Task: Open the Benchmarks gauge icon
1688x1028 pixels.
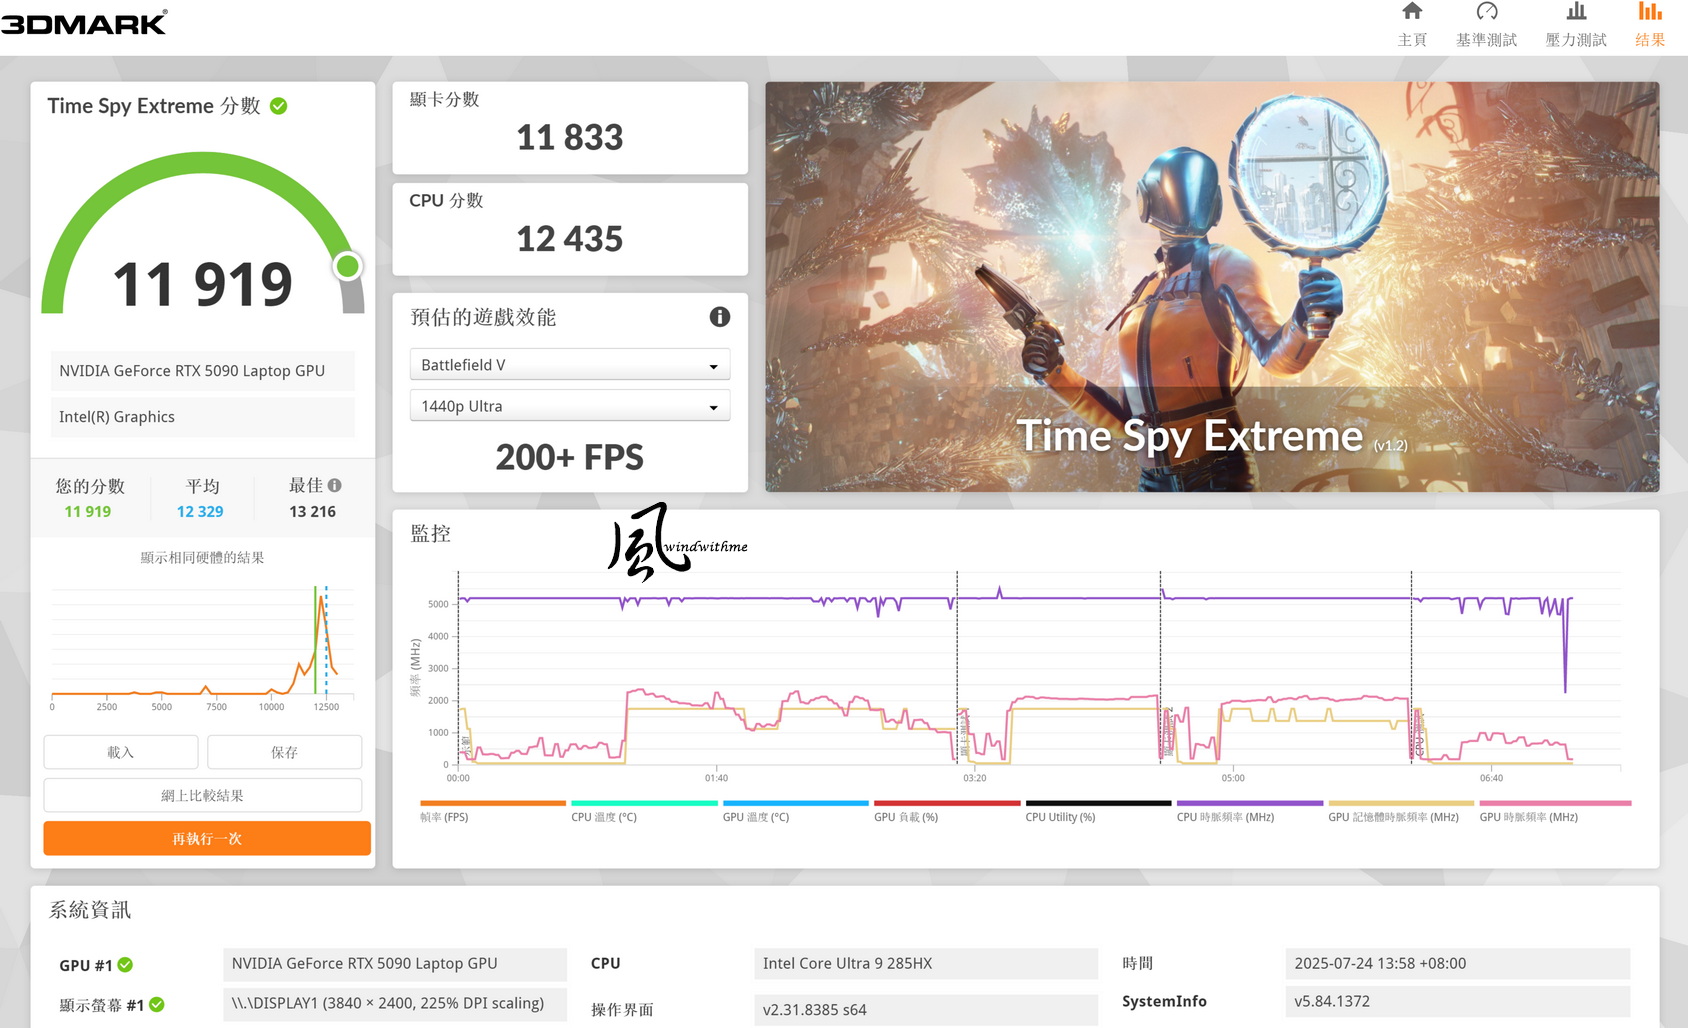Action: (1487, 12)
